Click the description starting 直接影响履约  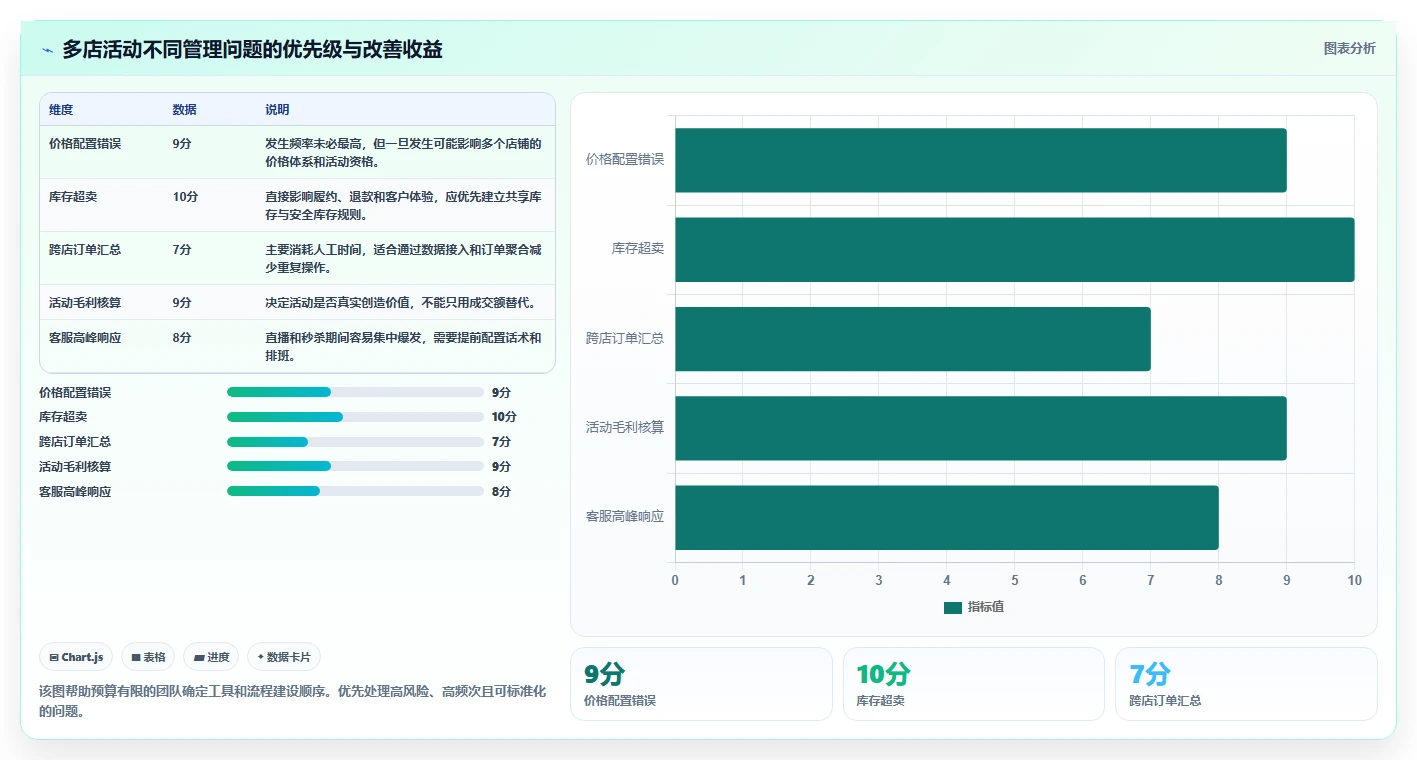(x=403, y=205)
